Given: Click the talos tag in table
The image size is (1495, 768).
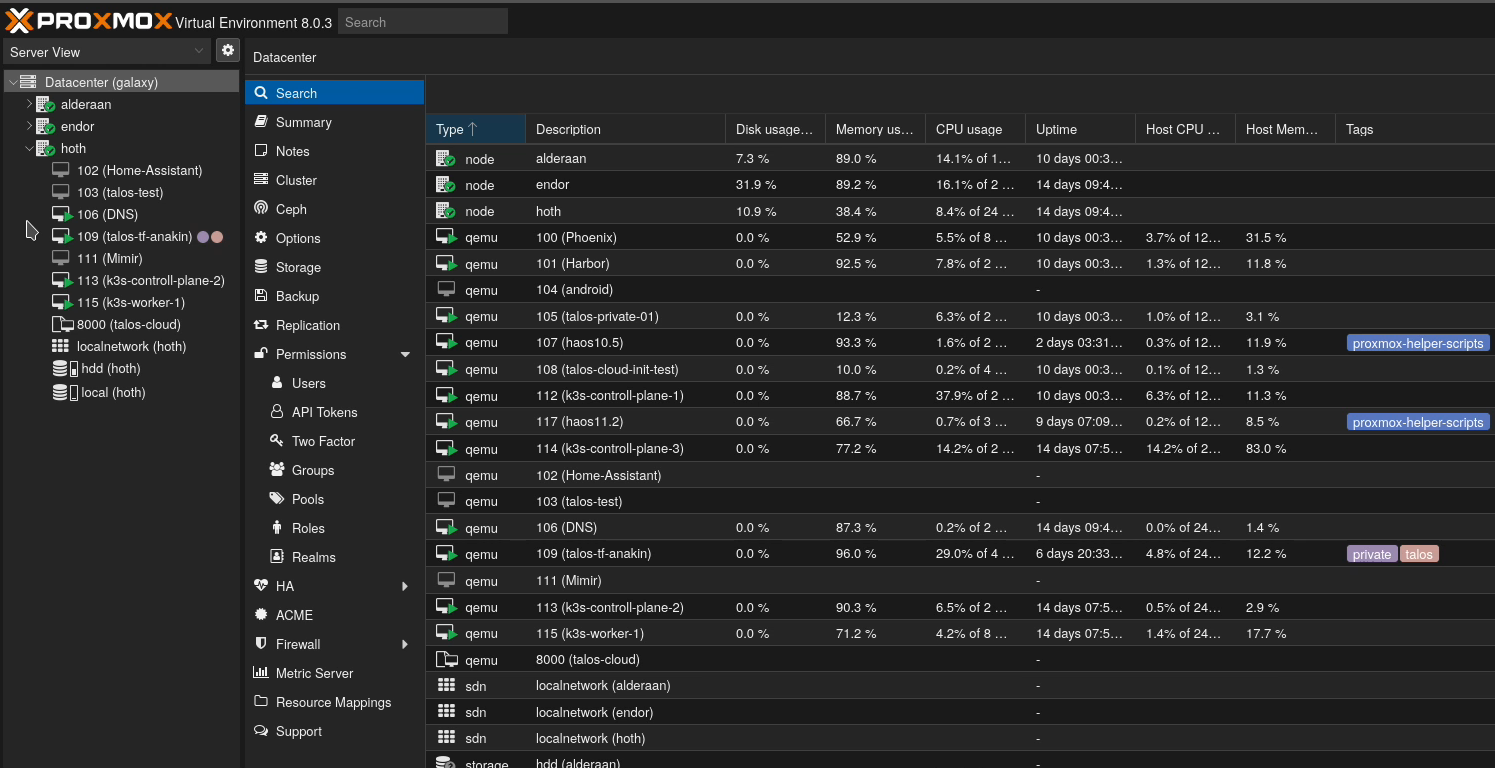Looking at the screenshot, I should point(1419,554).
